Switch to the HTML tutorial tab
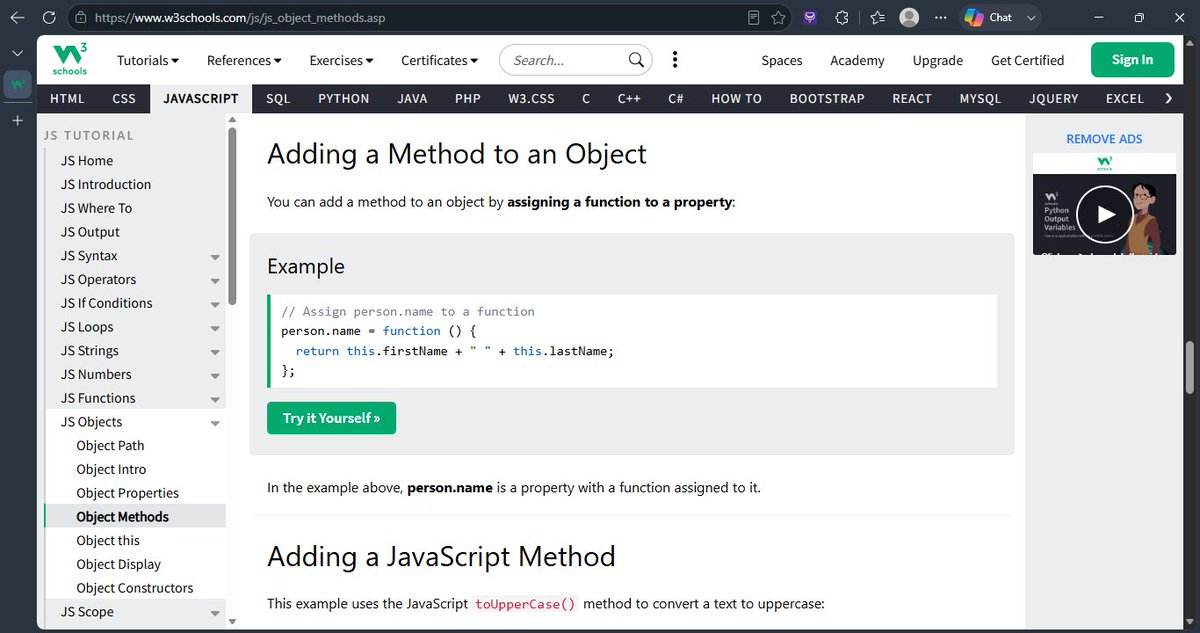Image resolution: width=1200 pixels, height=633 pixels. click(67, 98)
